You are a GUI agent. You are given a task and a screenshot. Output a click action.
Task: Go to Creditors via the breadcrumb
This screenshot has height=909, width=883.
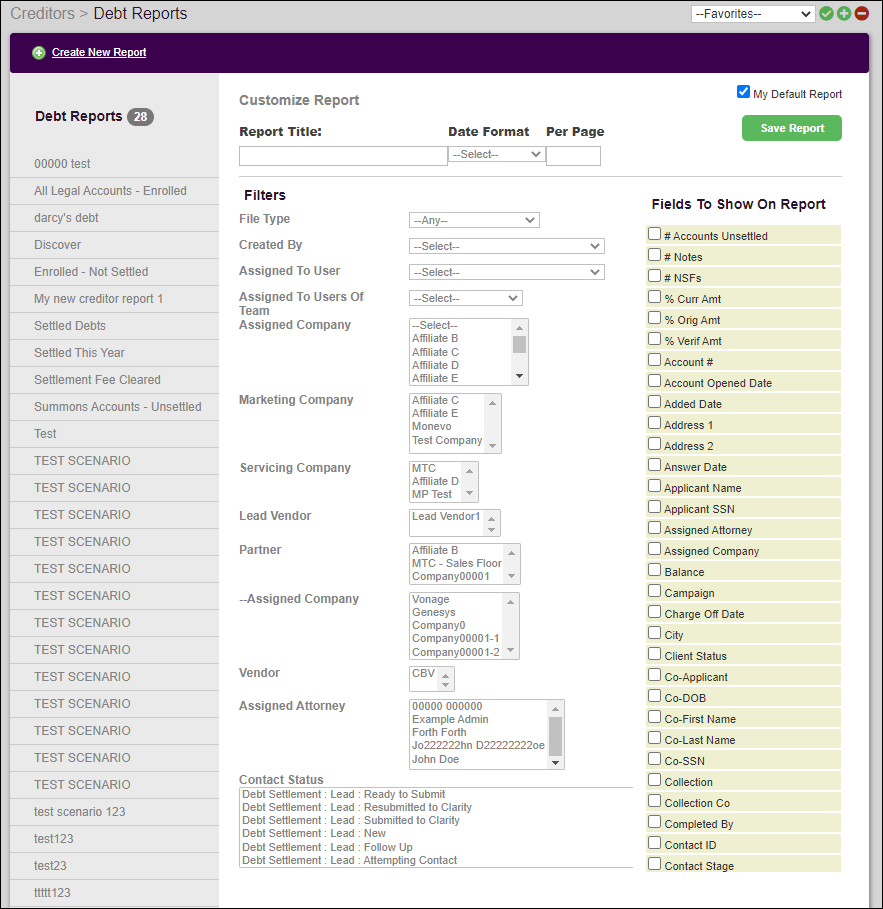point(42,13)
